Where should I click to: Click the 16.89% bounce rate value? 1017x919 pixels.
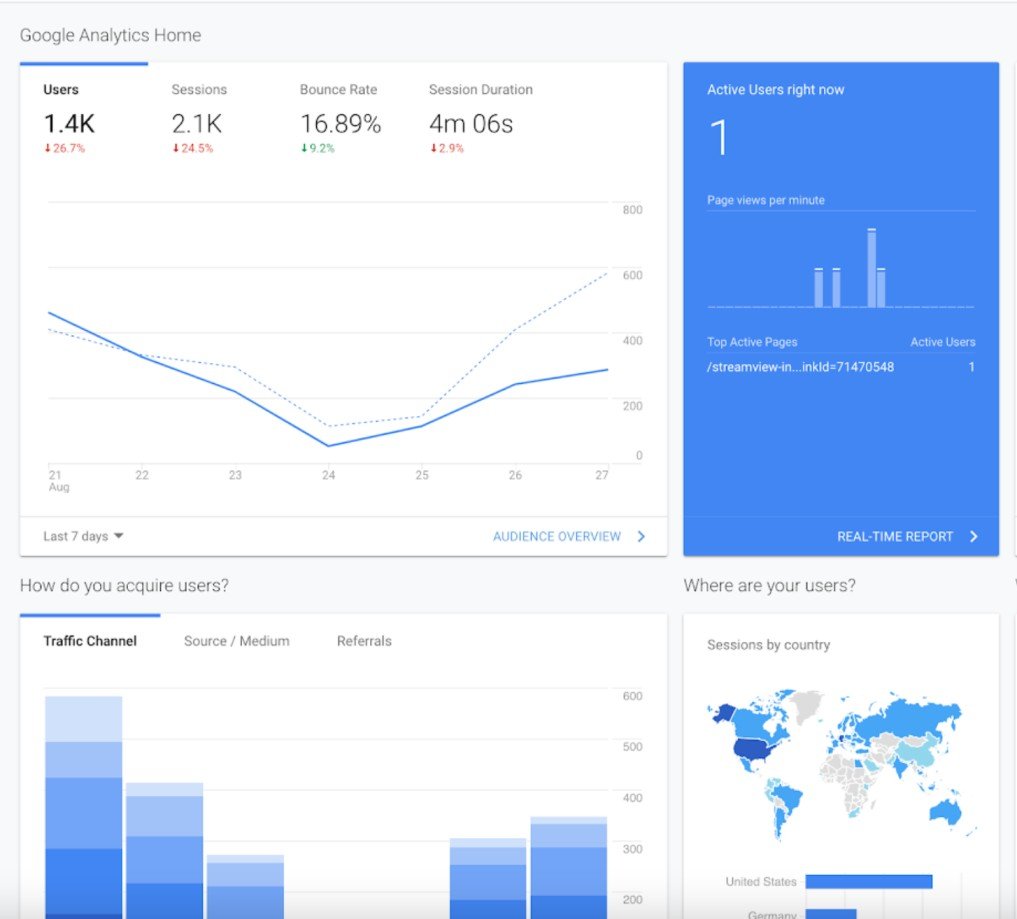[341, 124]
